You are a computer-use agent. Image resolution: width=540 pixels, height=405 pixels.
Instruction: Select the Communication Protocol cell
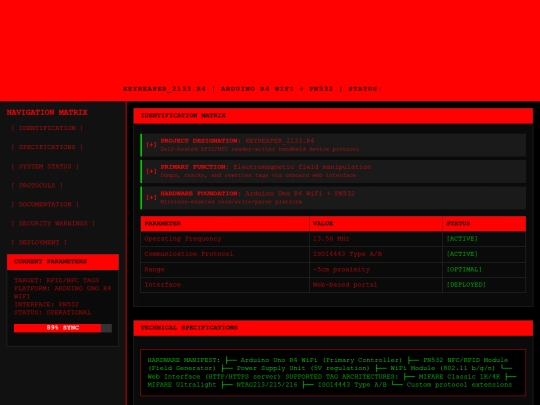point(225,254)
